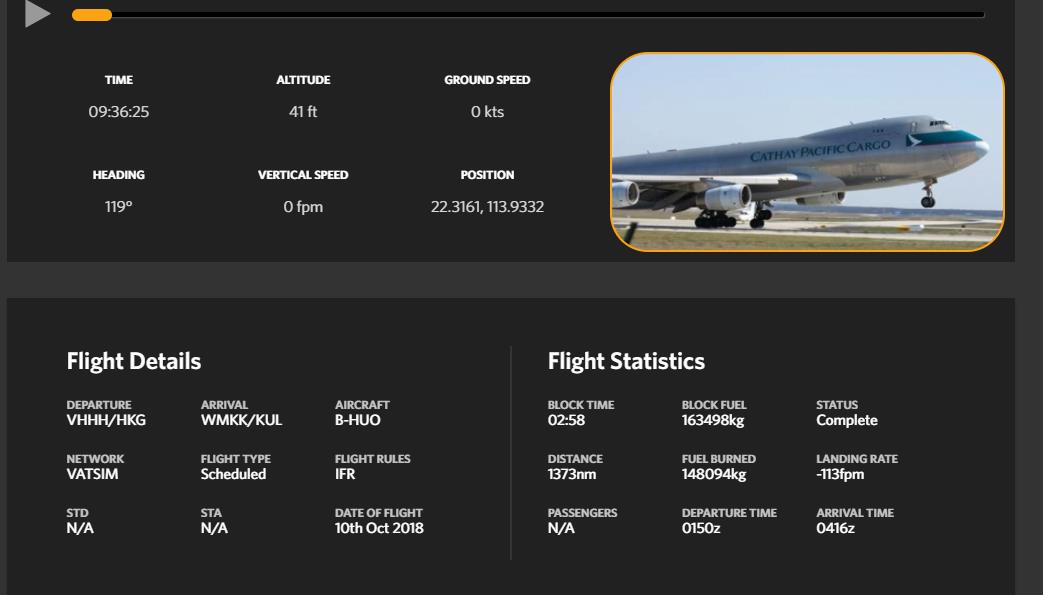This screenshot has width=1043, height=595.
Task: Click the fuel burned 148094kg value
Action: (714, 474)
